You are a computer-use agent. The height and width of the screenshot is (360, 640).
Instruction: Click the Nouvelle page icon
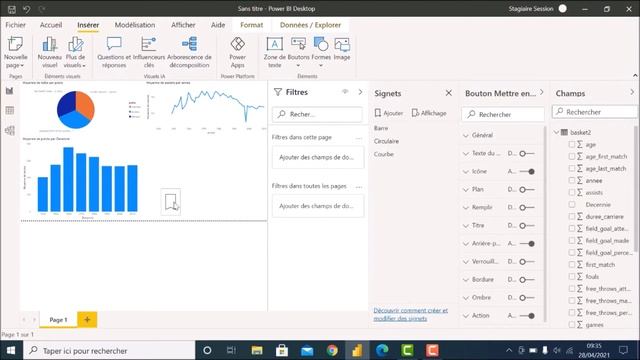coord(16,52)
